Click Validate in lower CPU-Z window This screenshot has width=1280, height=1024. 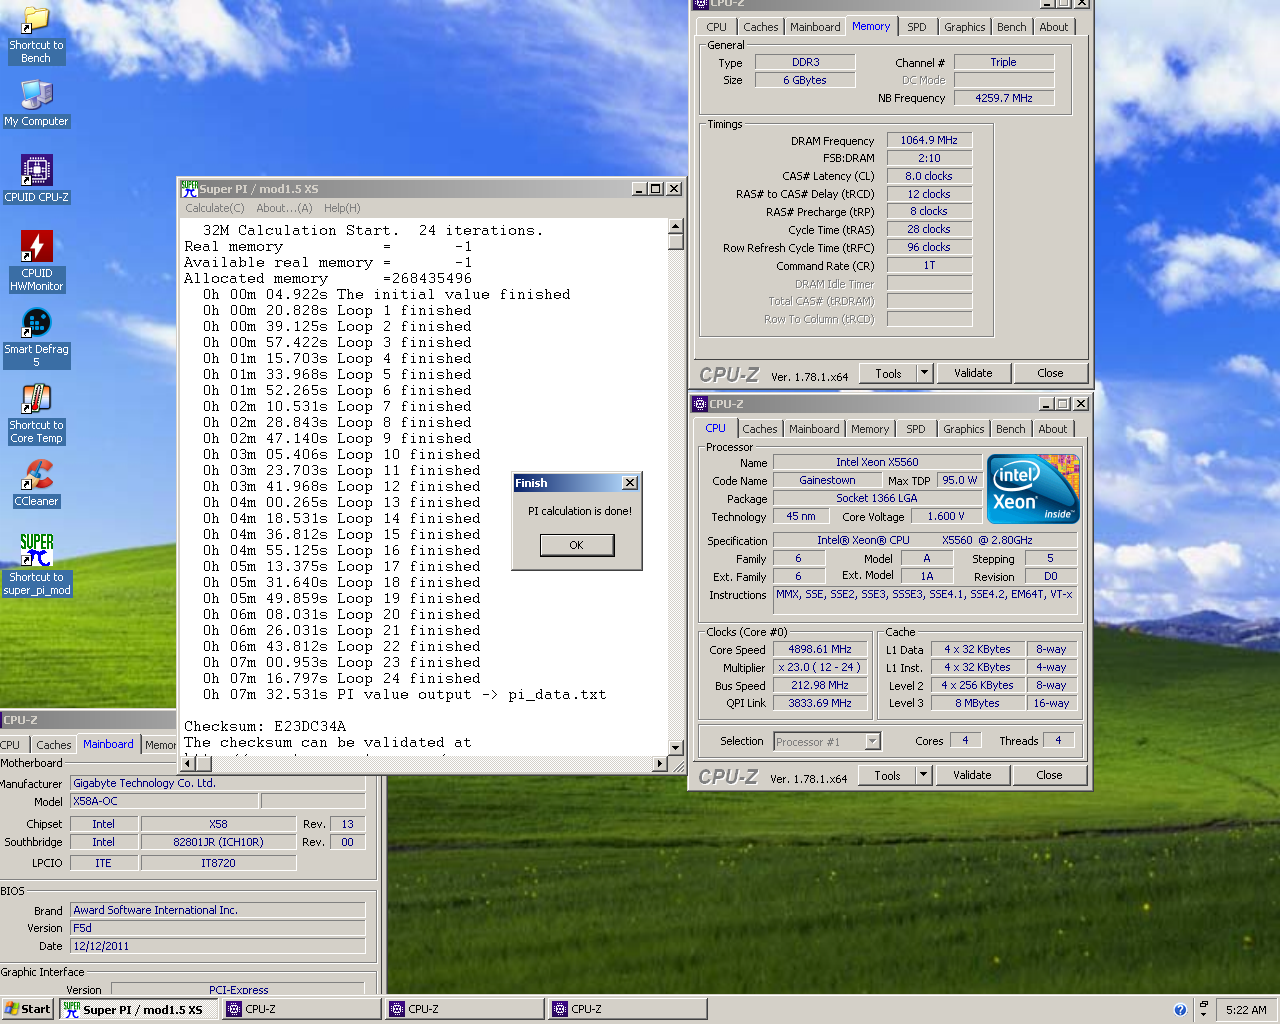[972, 775]
